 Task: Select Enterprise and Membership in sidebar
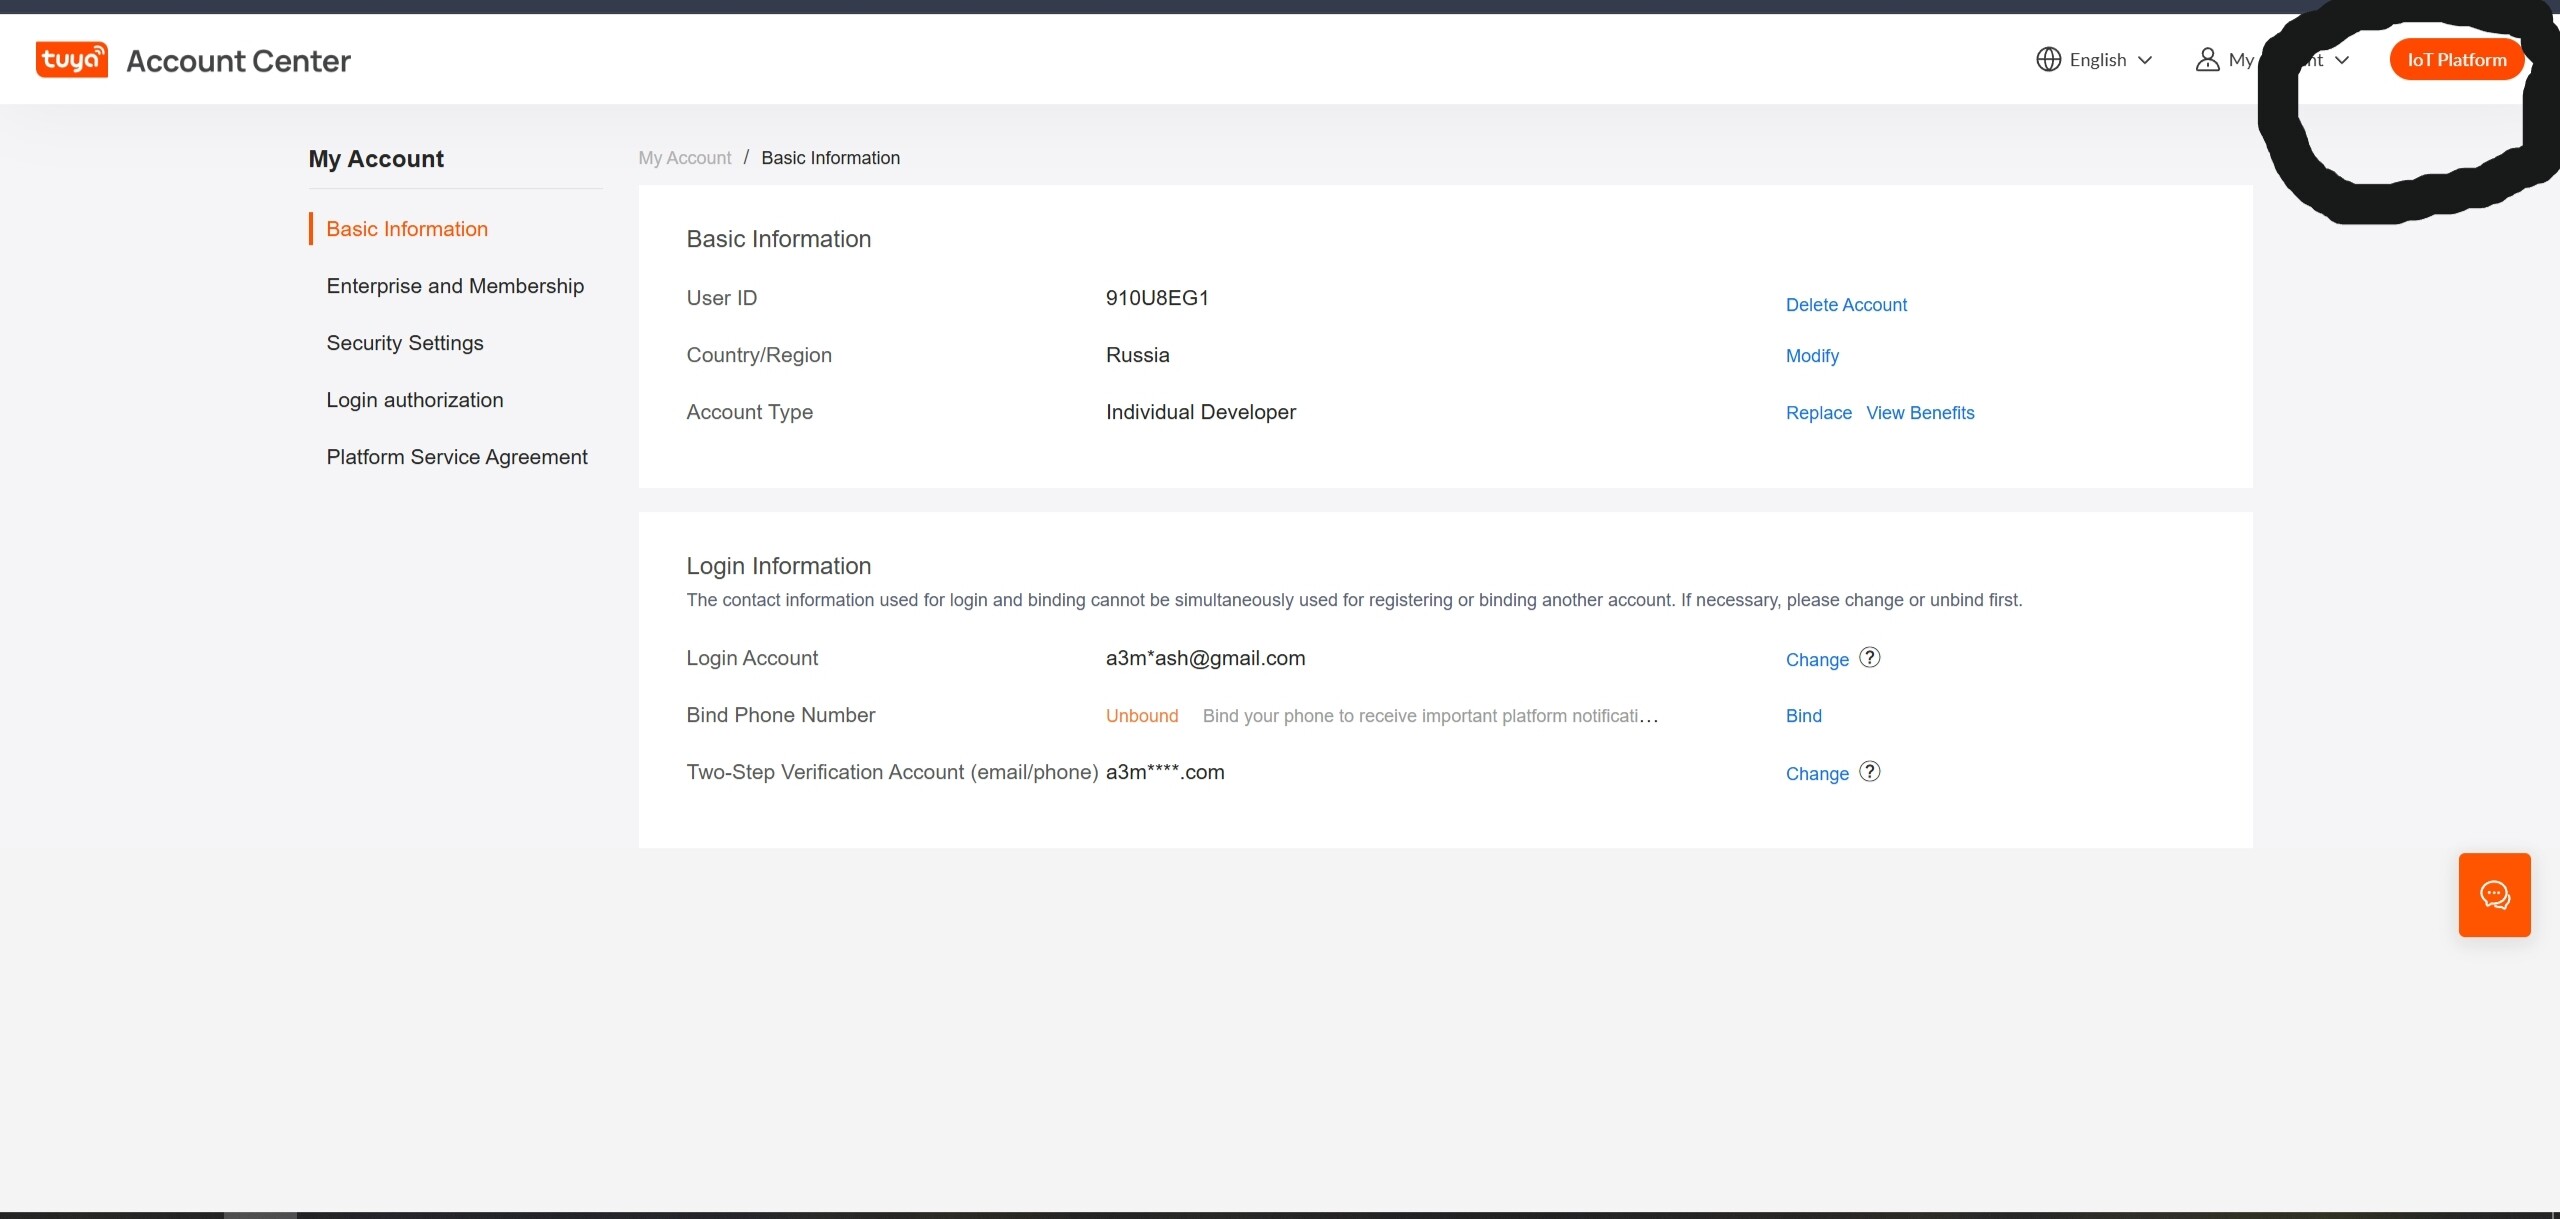[x=455, y=286]
